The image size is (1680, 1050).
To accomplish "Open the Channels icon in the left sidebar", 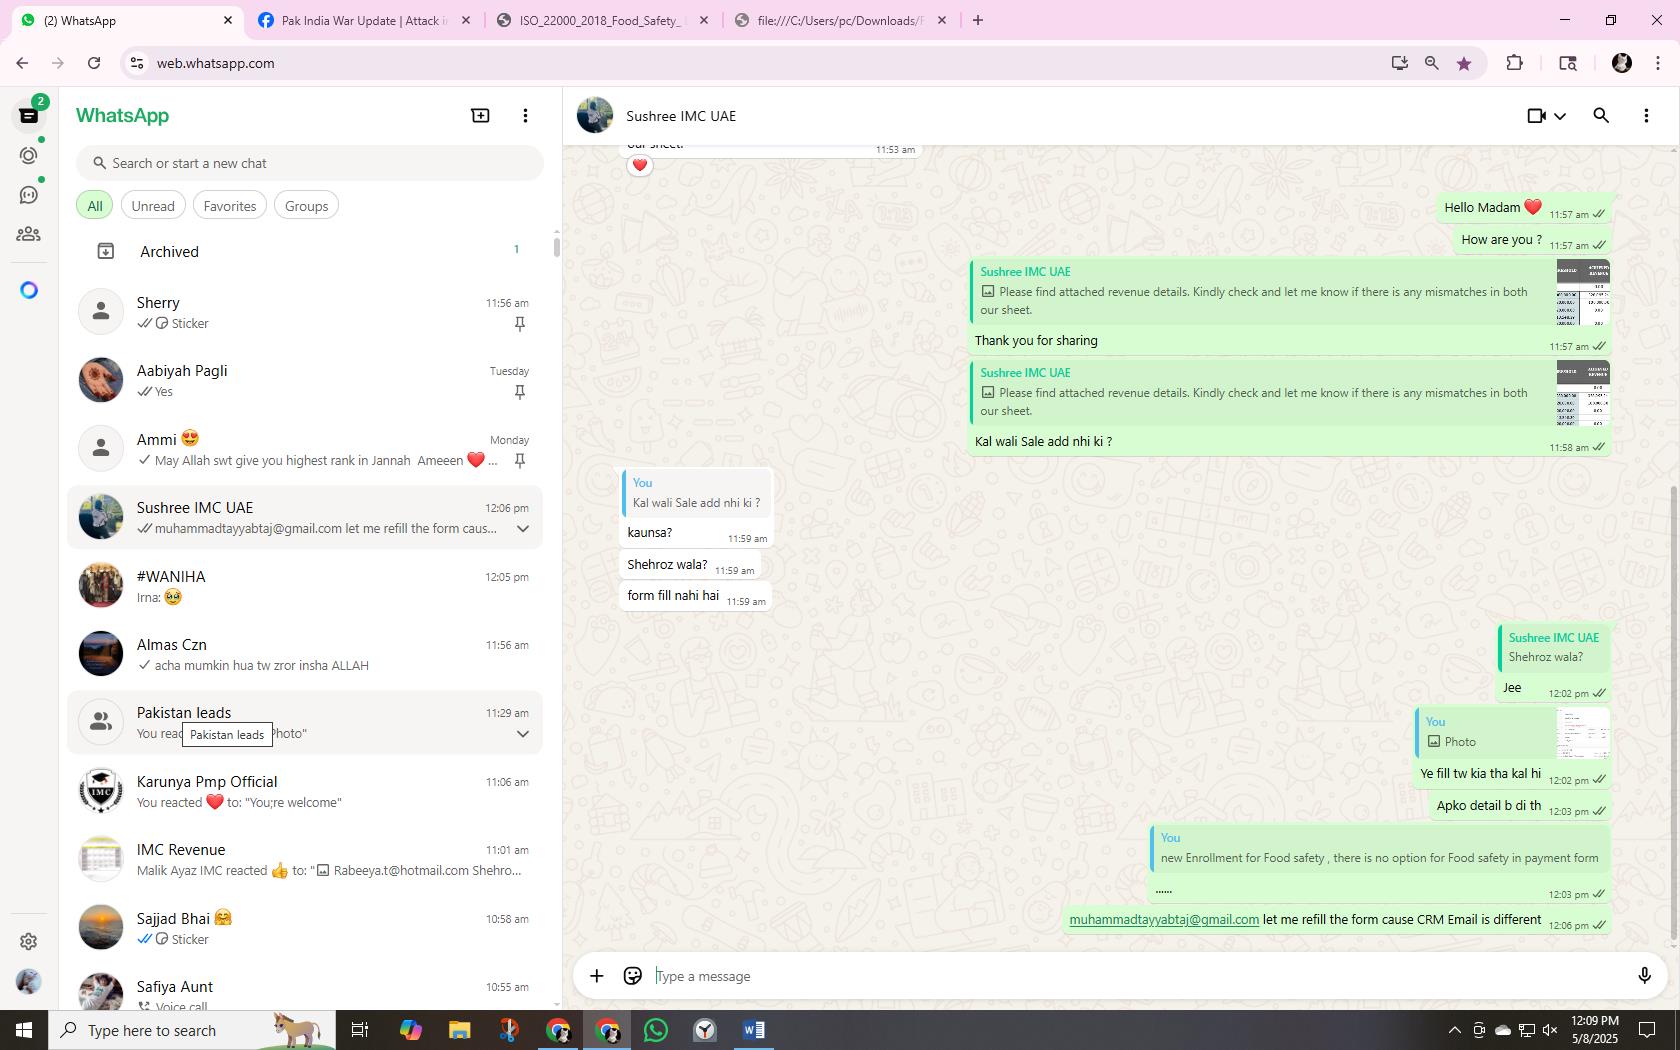I will (29, 195).
